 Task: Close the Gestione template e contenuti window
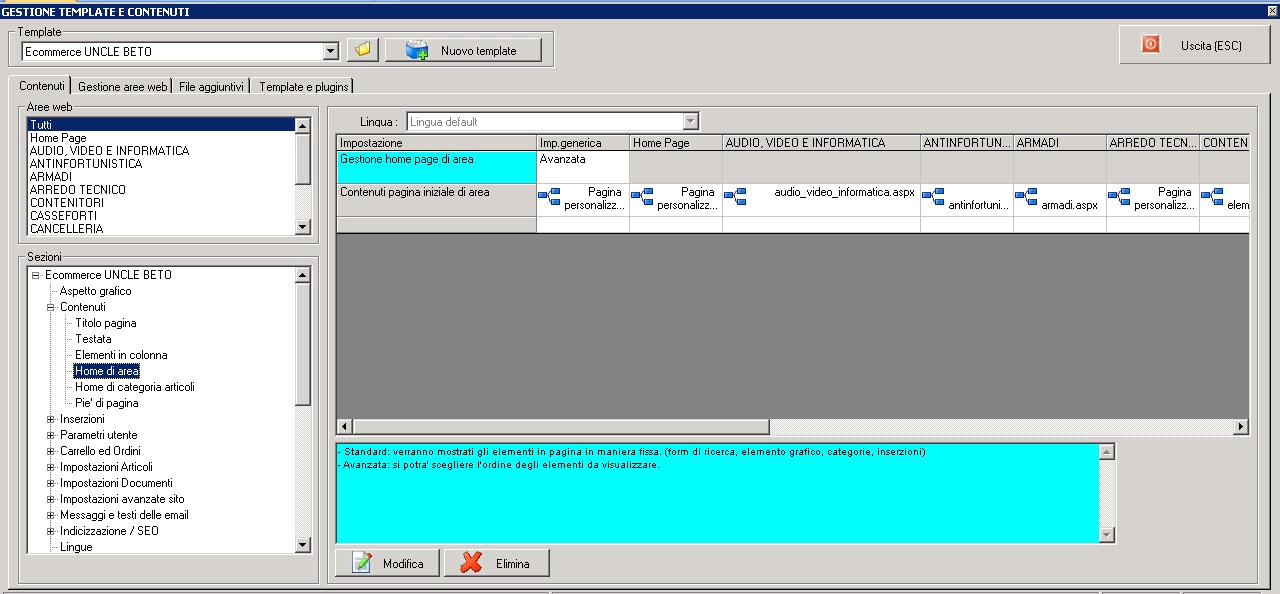tap(1271, 11)
